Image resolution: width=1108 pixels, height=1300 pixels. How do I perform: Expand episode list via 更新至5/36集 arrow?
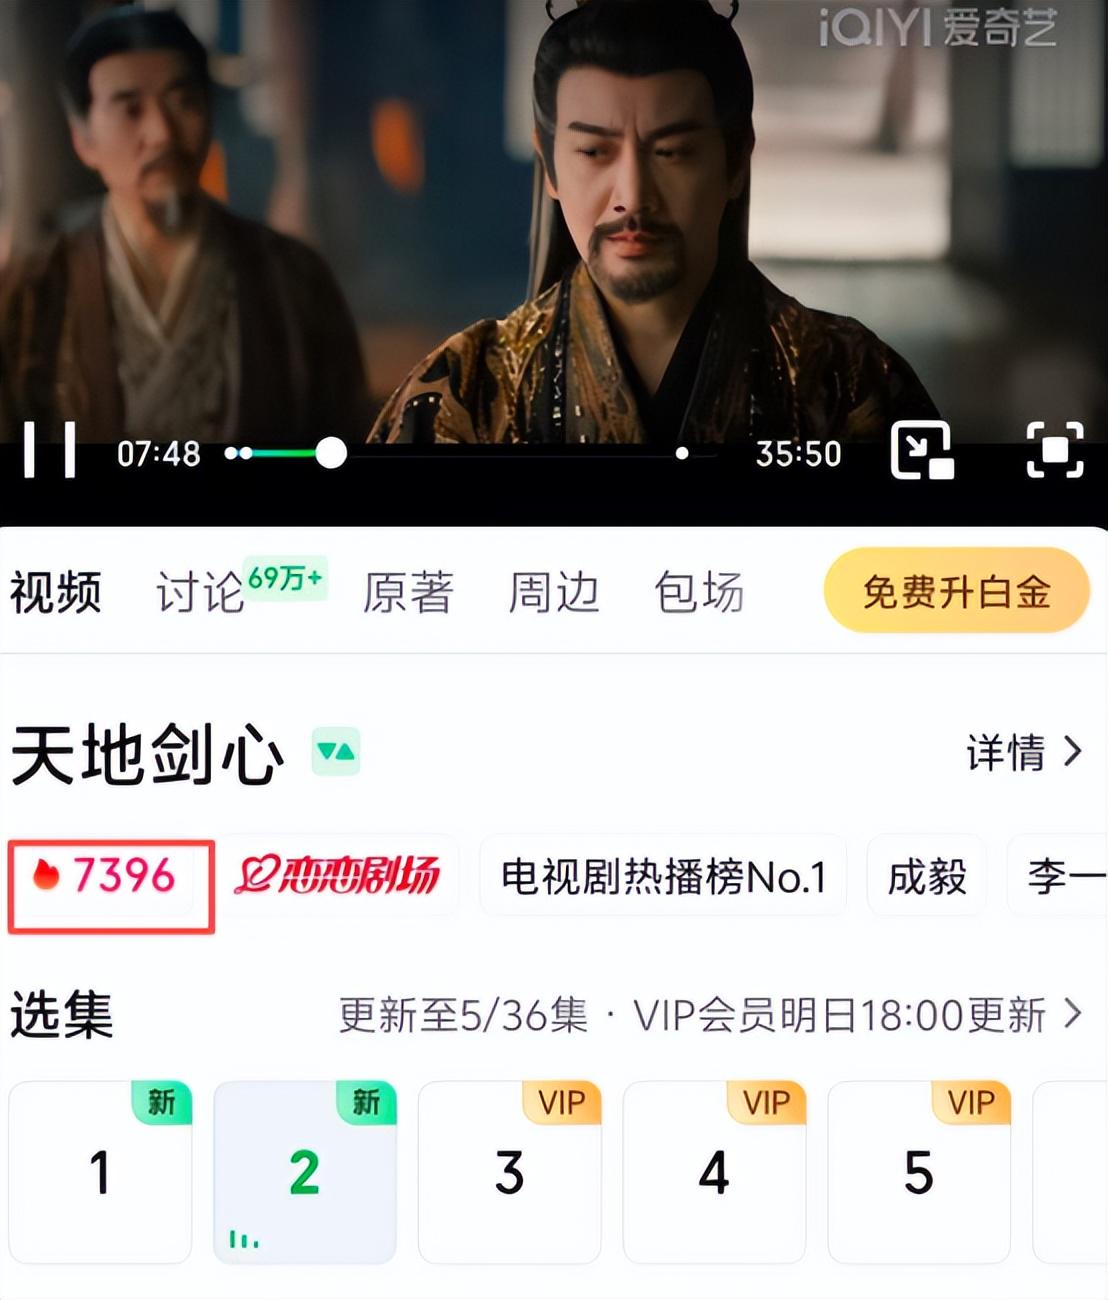tap(1073, 1014)
